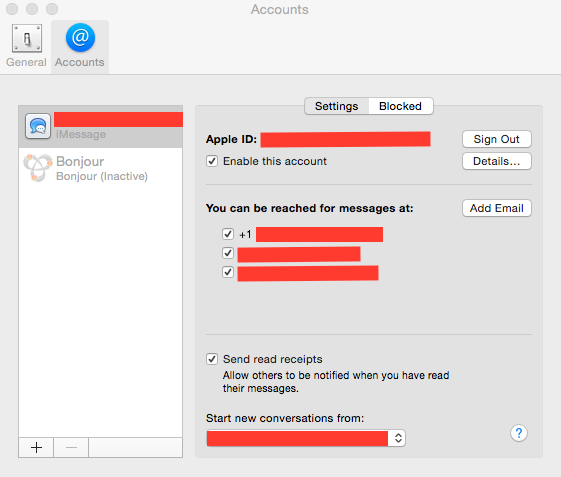Switch to the Blocked tab

click(401, 106)
